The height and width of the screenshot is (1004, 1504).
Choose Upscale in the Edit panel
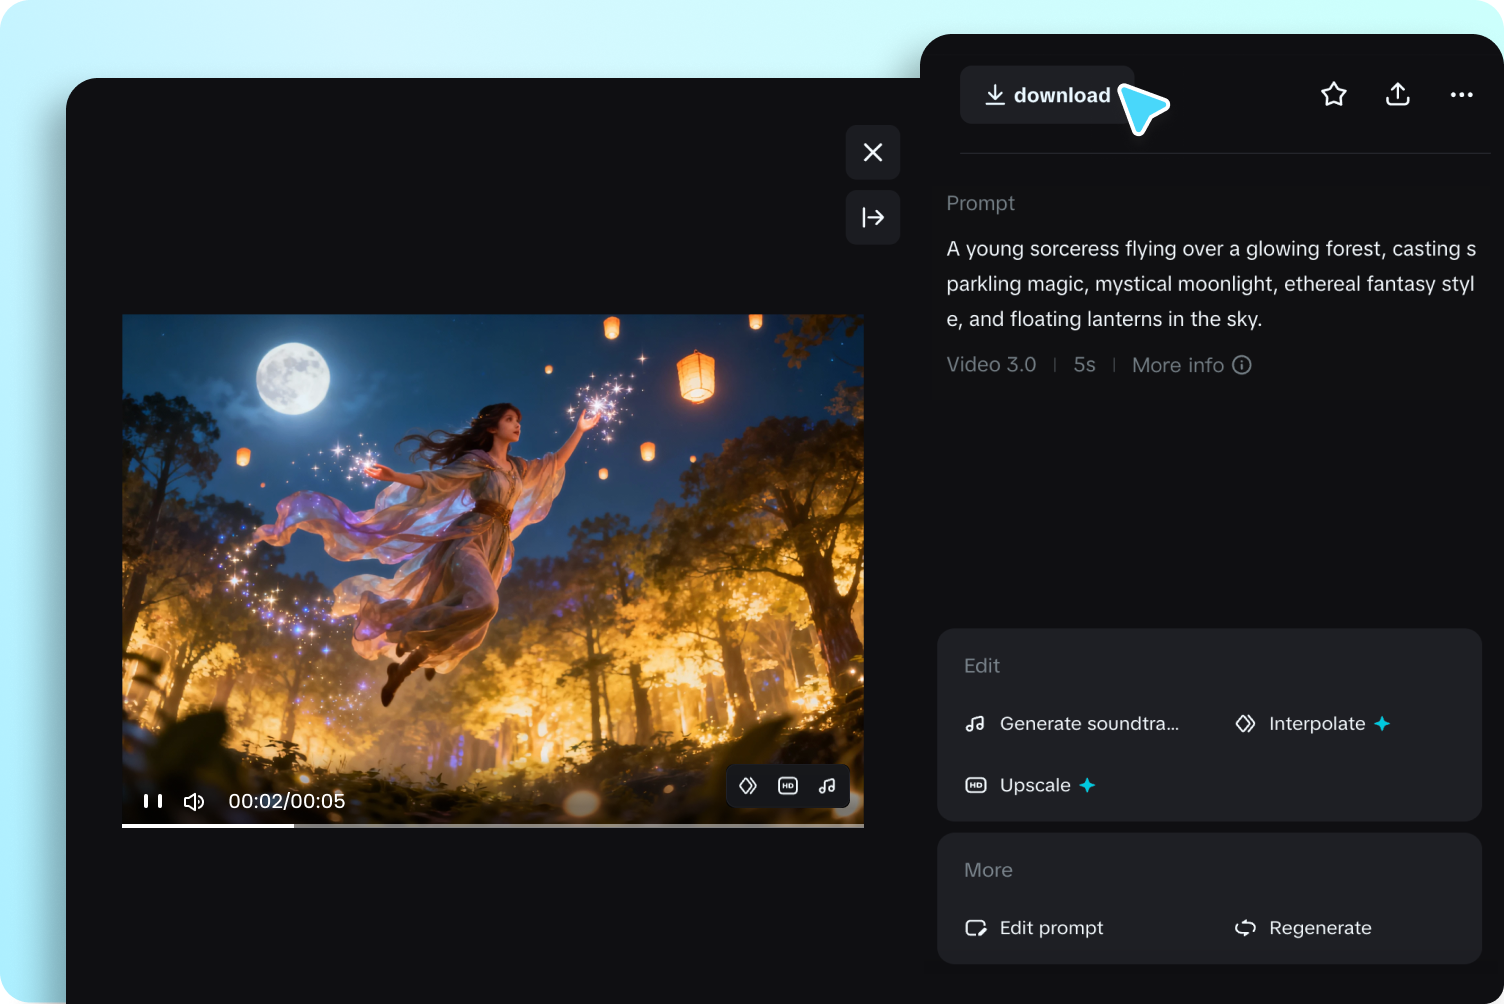point(1030,786)
